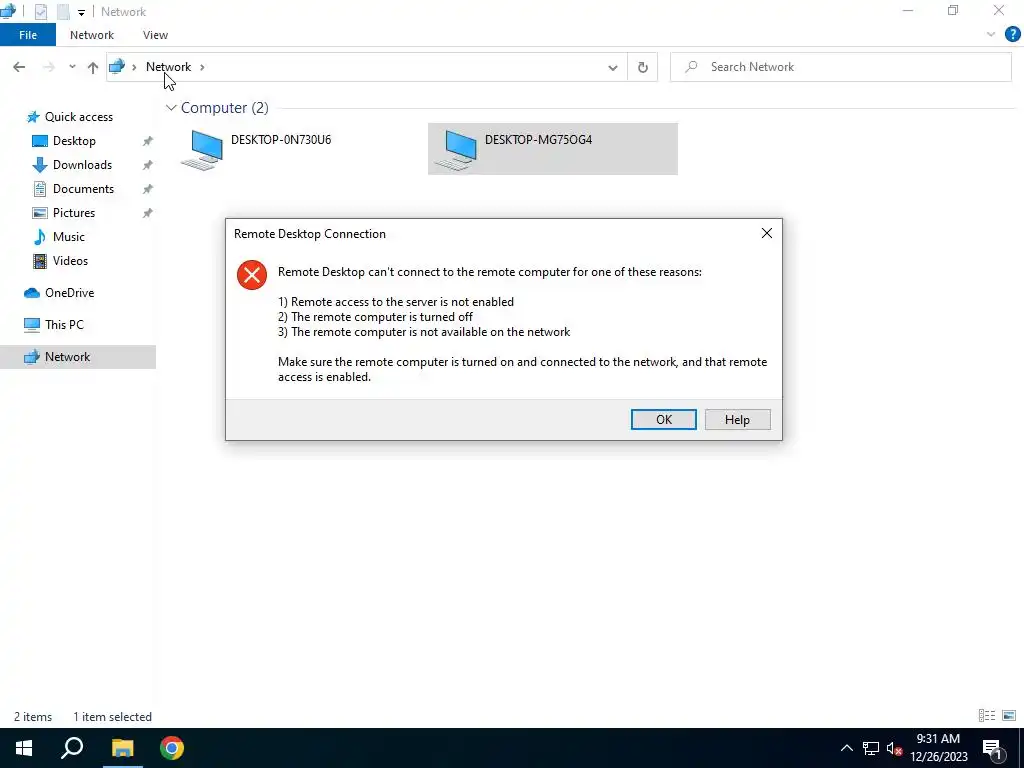Expand the ribbon with the chevron
Image resolution: width=1024 pixels, height=768 pixels.
click(991, 35)
